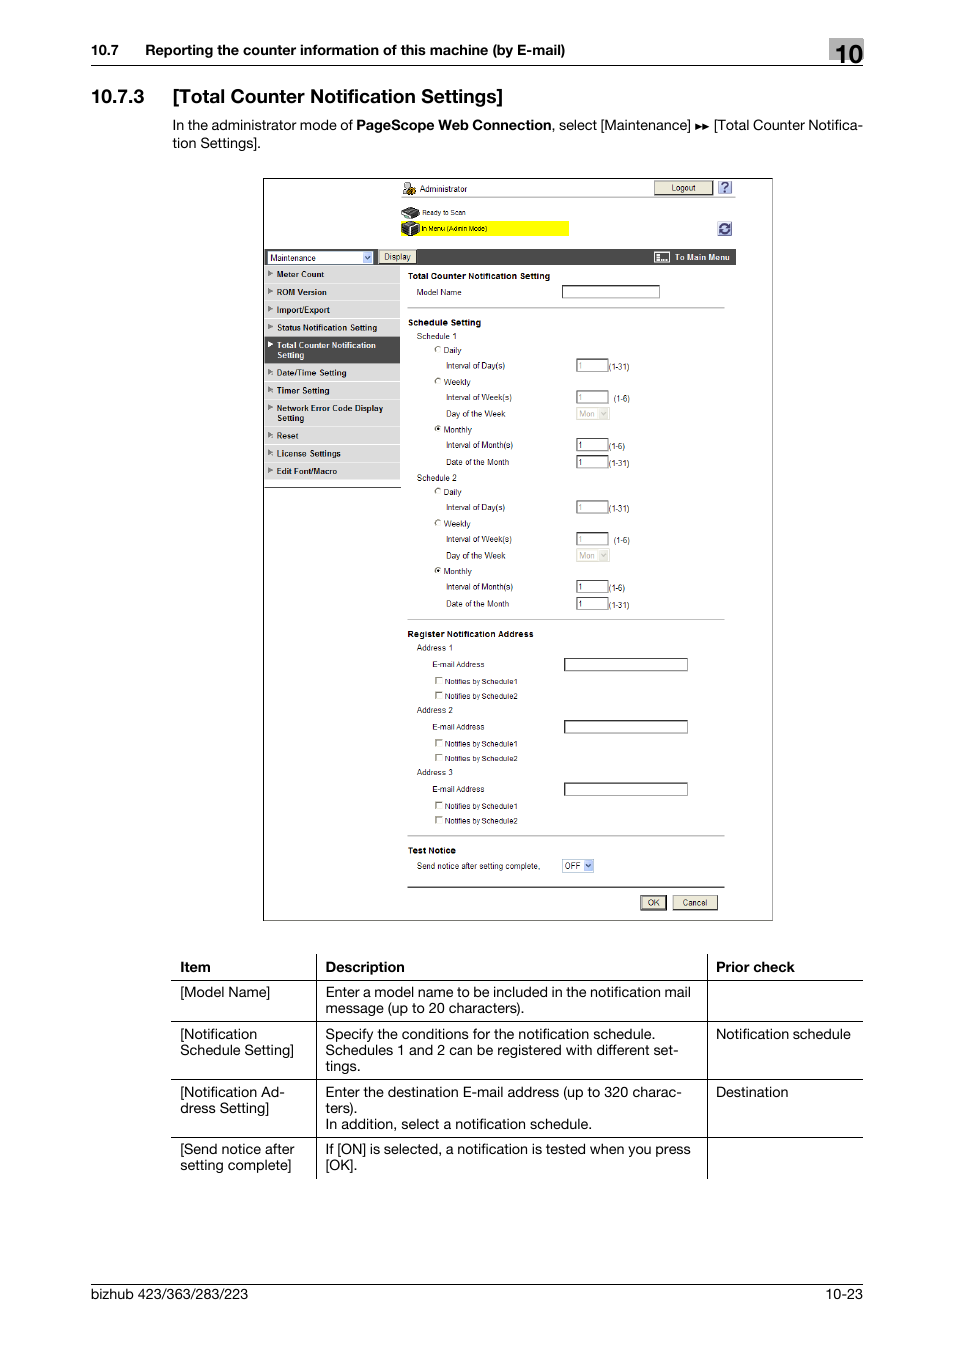This screenshot has height=1350, width=954.
Task: Open Reset menu item
Action: [332, 436]
